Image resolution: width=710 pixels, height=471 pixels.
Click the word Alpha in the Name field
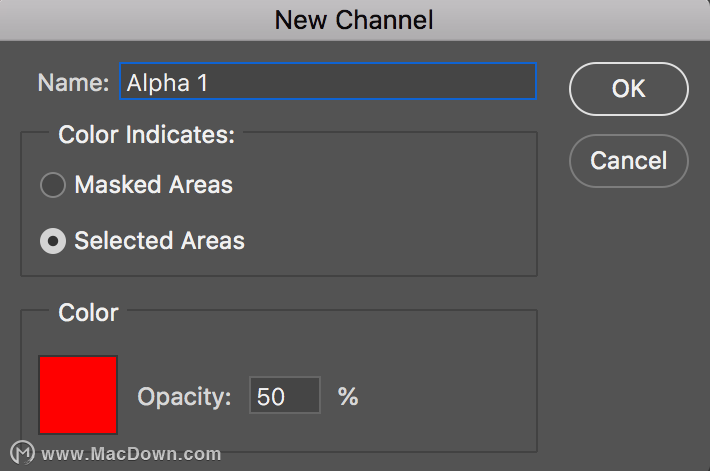click(158, 83)
